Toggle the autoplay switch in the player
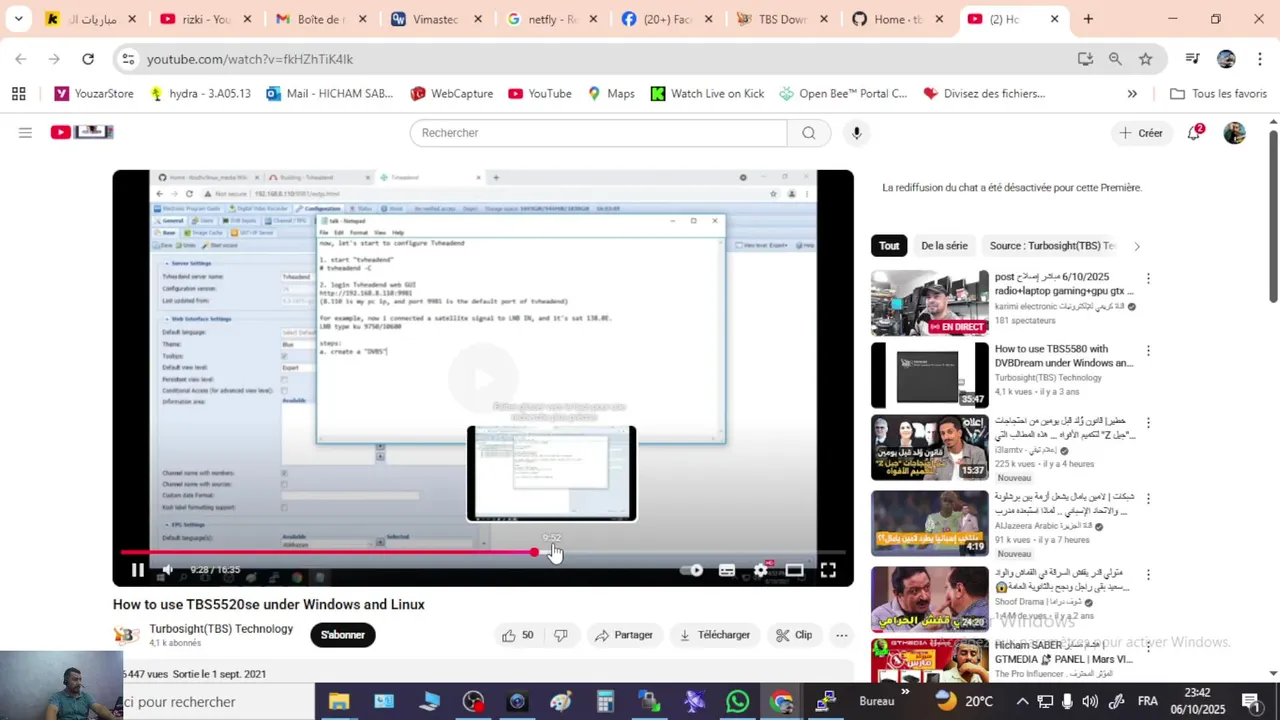1280x720 pixels. point(692,570)
